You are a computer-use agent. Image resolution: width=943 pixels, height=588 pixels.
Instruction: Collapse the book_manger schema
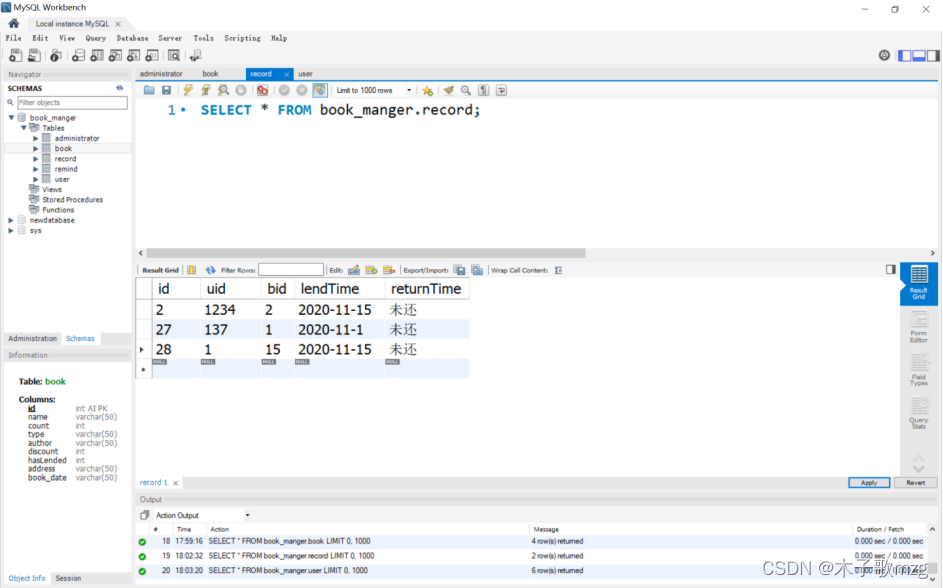(11, 118)
